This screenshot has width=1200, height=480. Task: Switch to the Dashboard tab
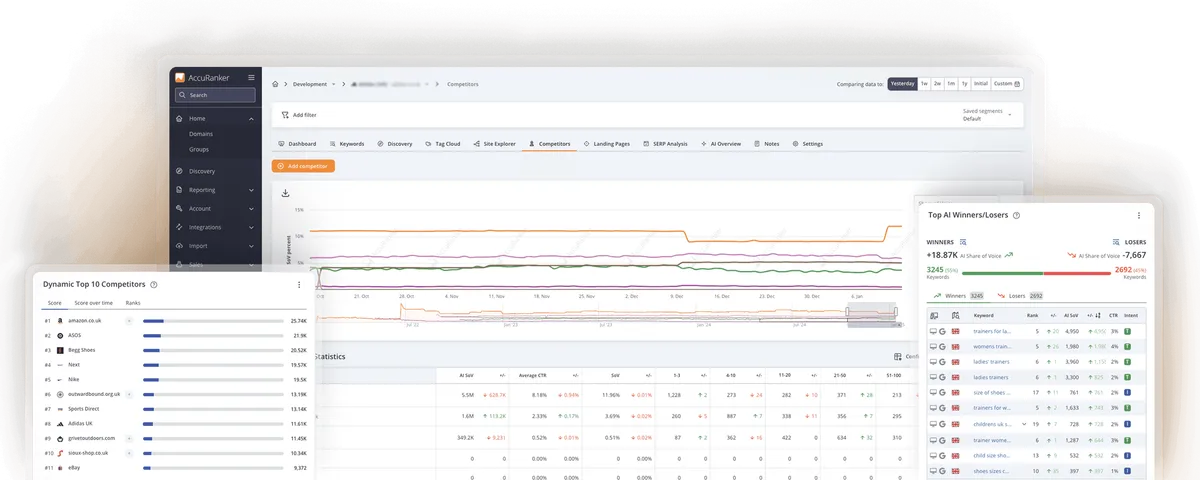[x=297, y=144]
